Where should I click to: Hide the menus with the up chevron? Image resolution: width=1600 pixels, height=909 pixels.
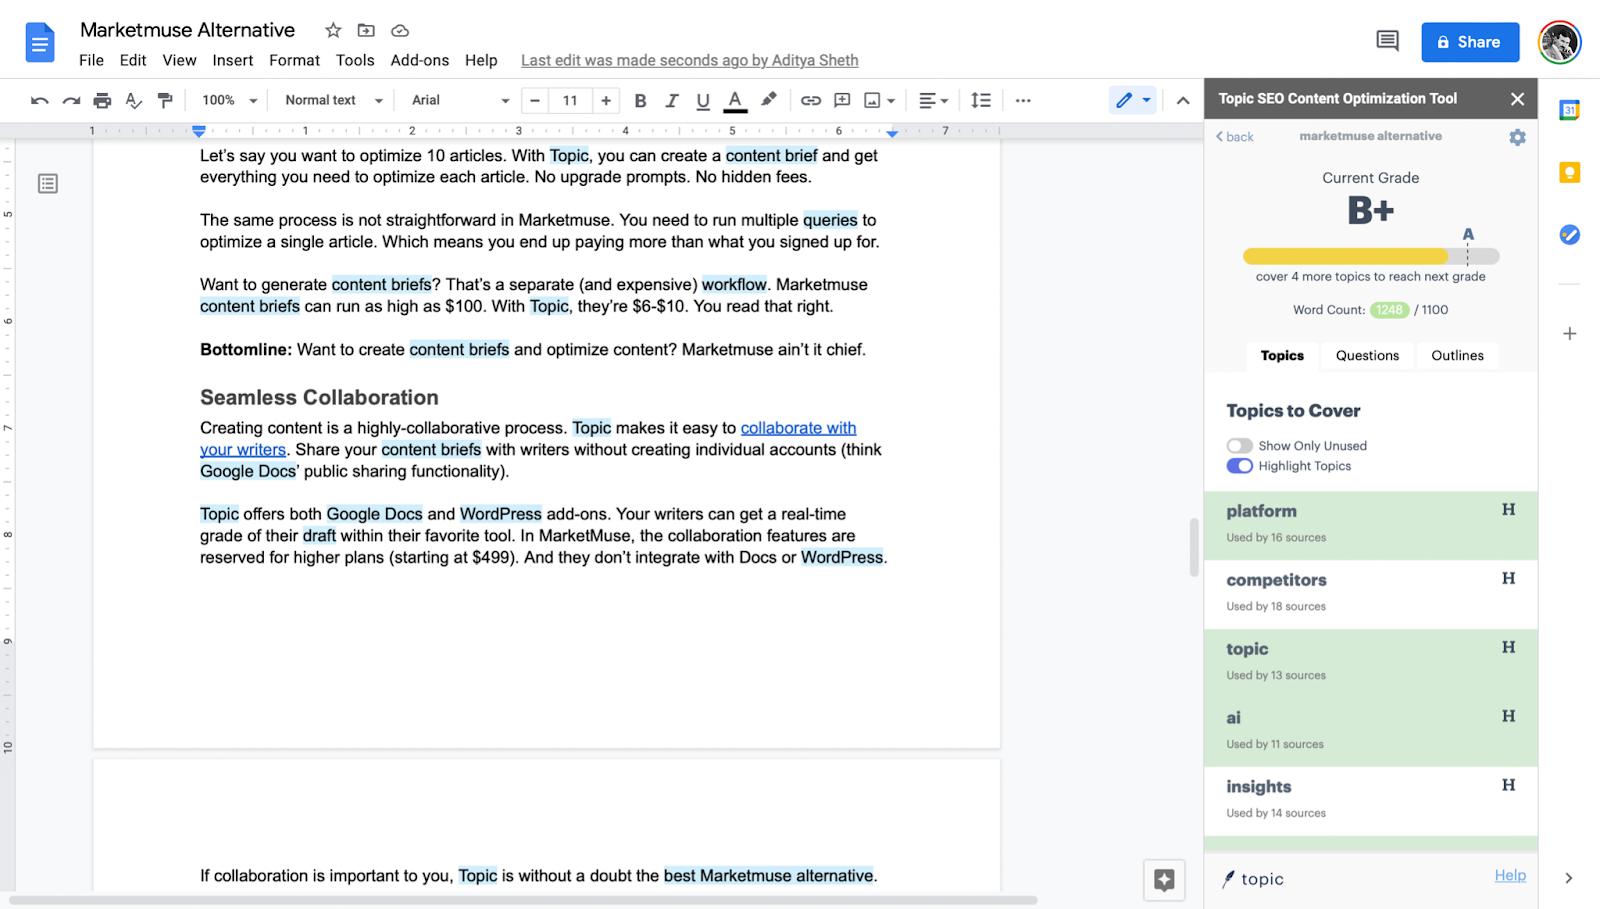coord(1183,100)
